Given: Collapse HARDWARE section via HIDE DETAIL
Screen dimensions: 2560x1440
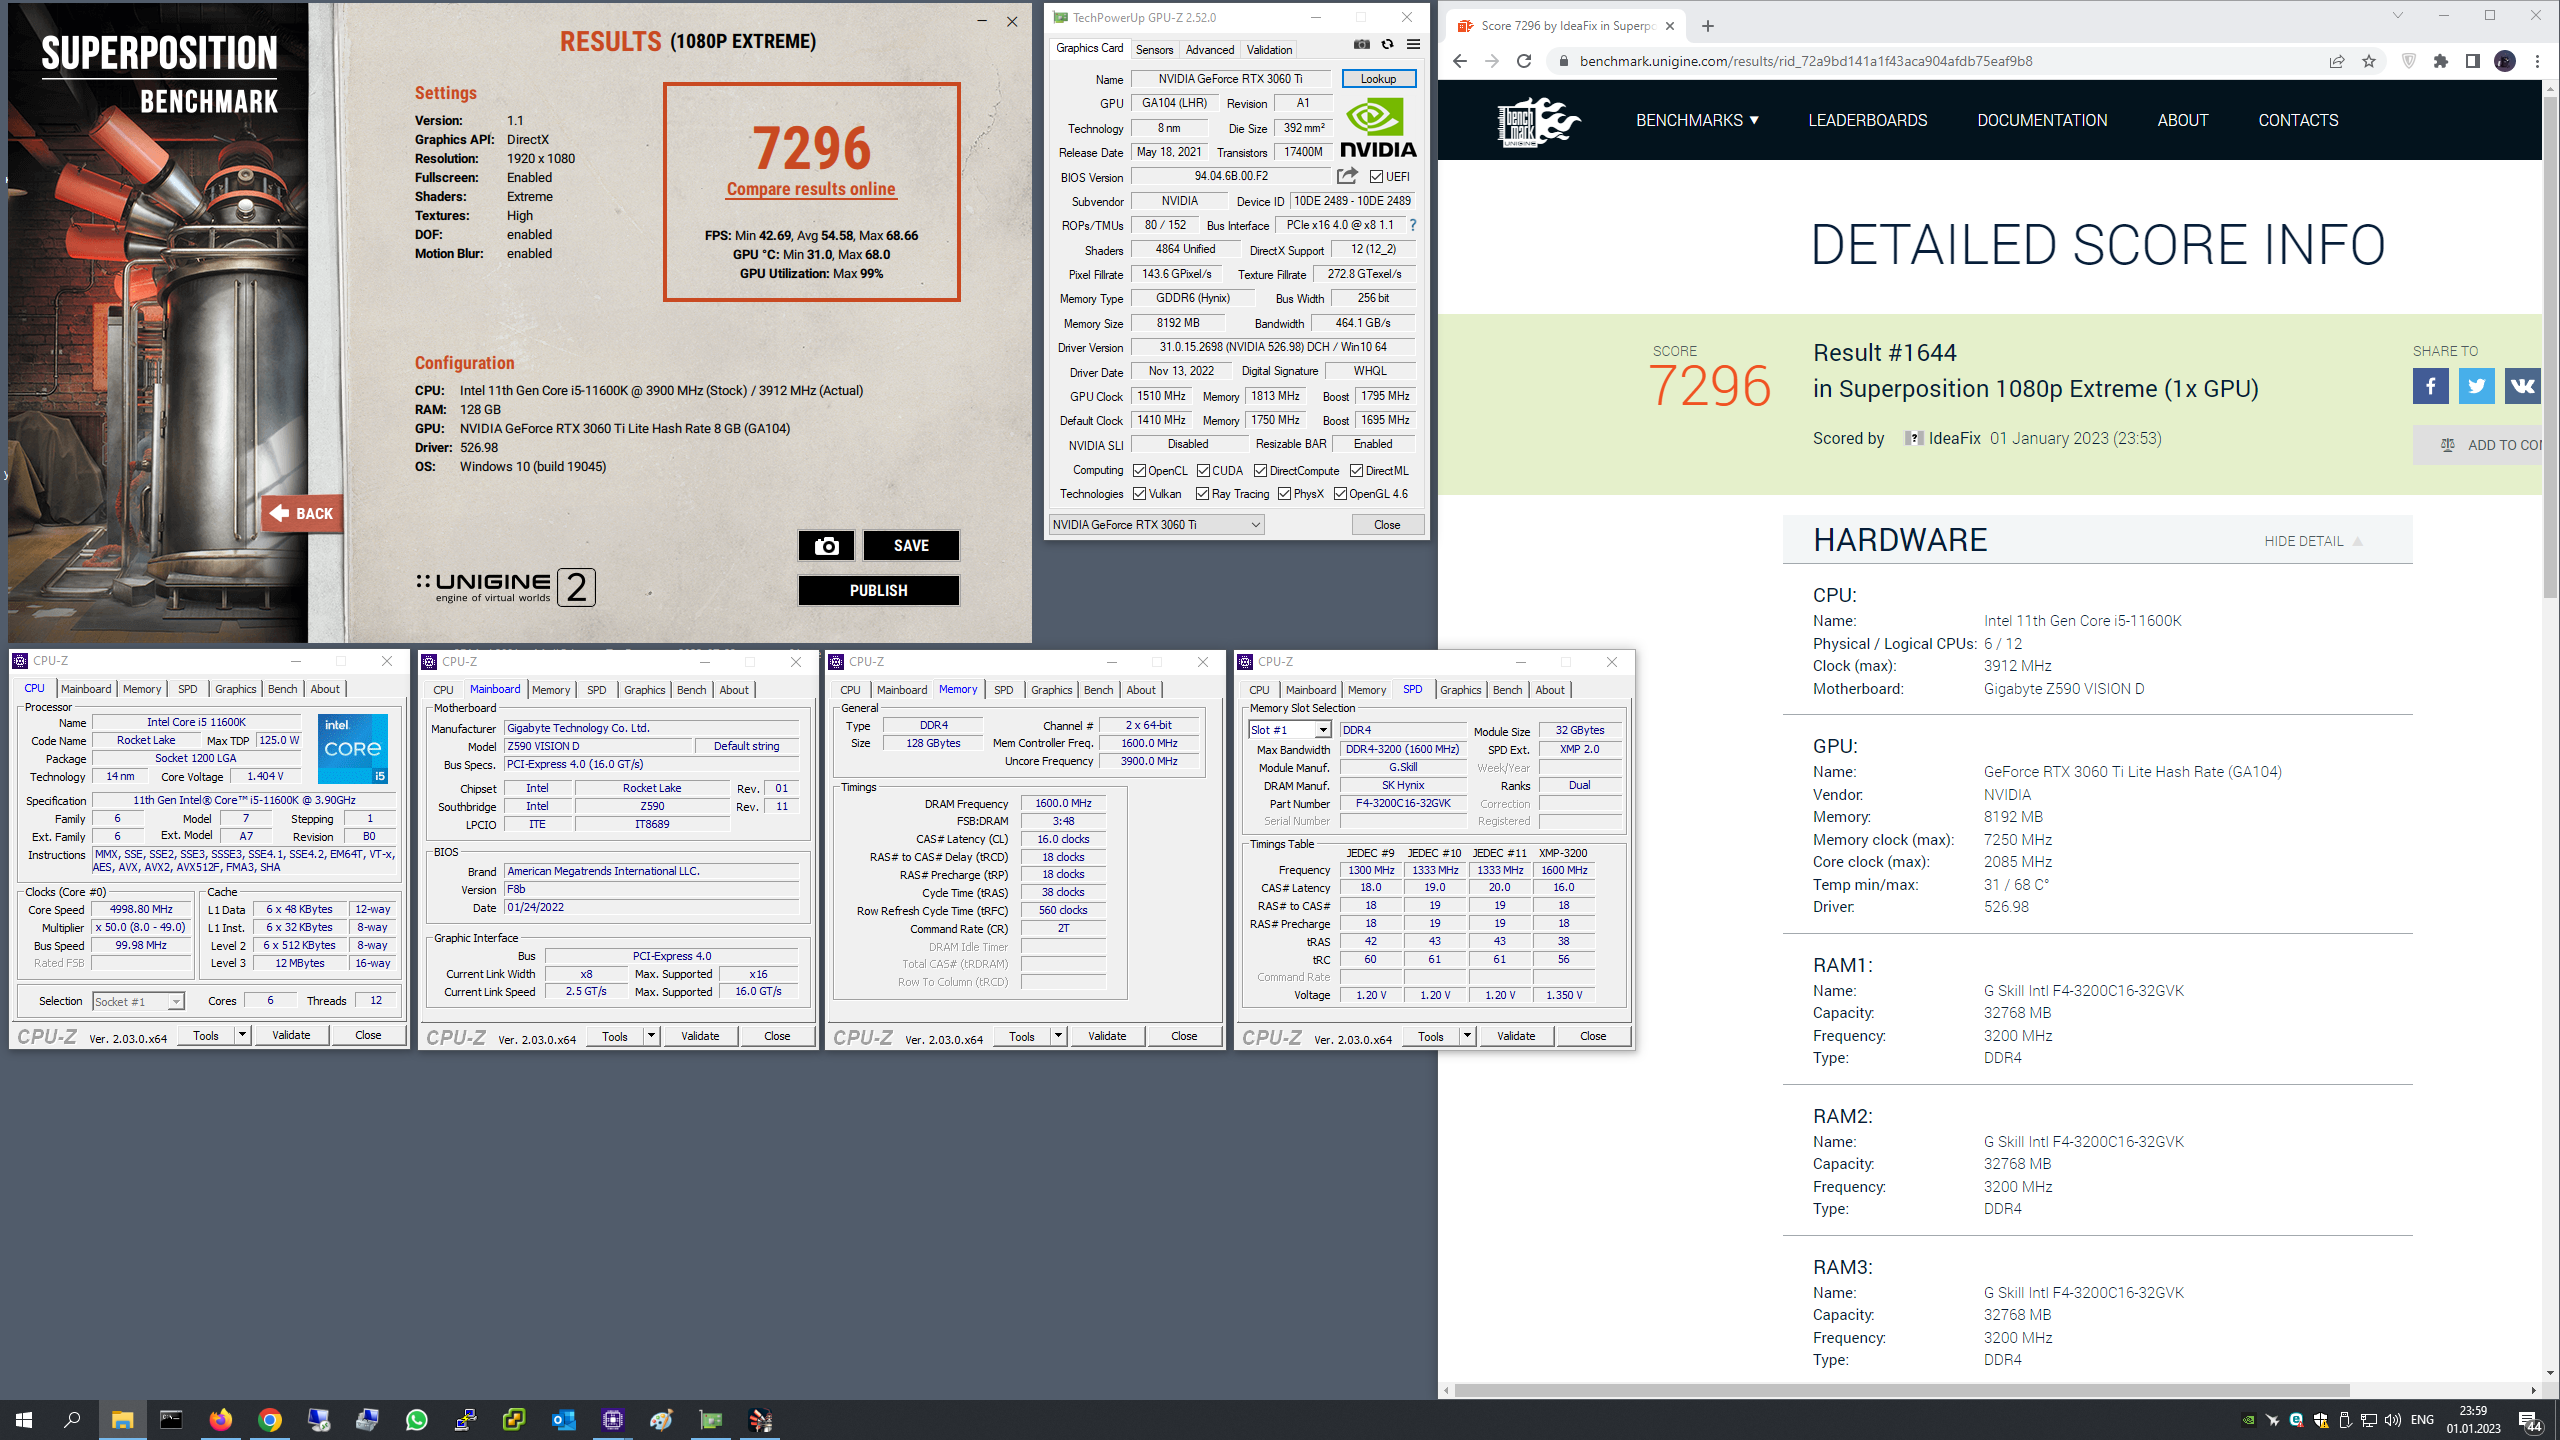Looking at the screenshot, I should [x=2313, y=541].
